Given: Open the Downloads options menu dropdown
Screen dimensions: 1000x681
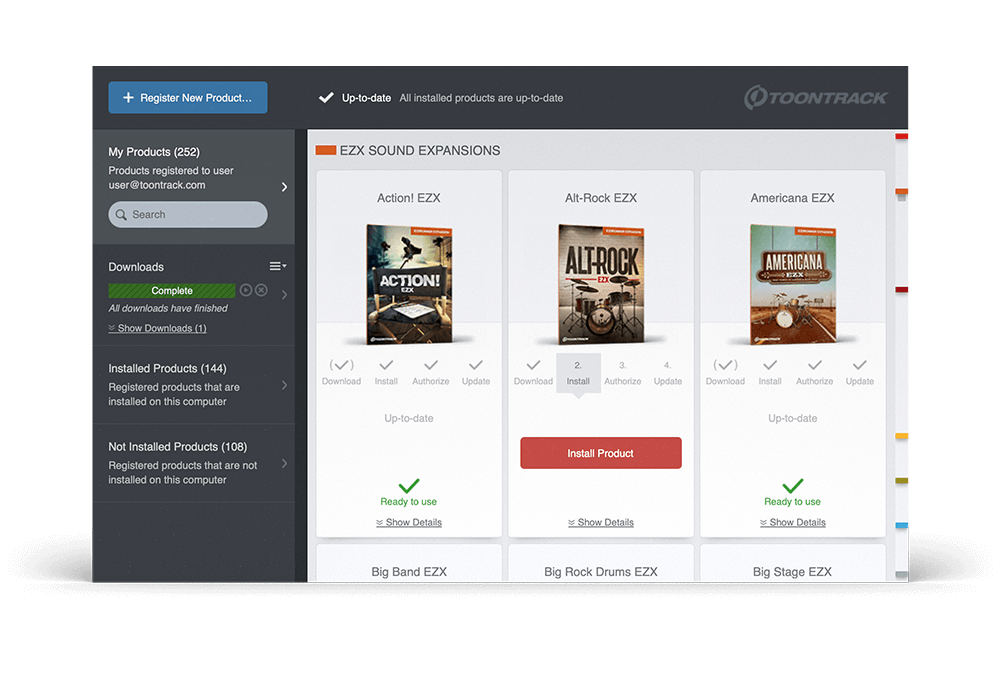Looking at the screenshot, I should (277, 266).
